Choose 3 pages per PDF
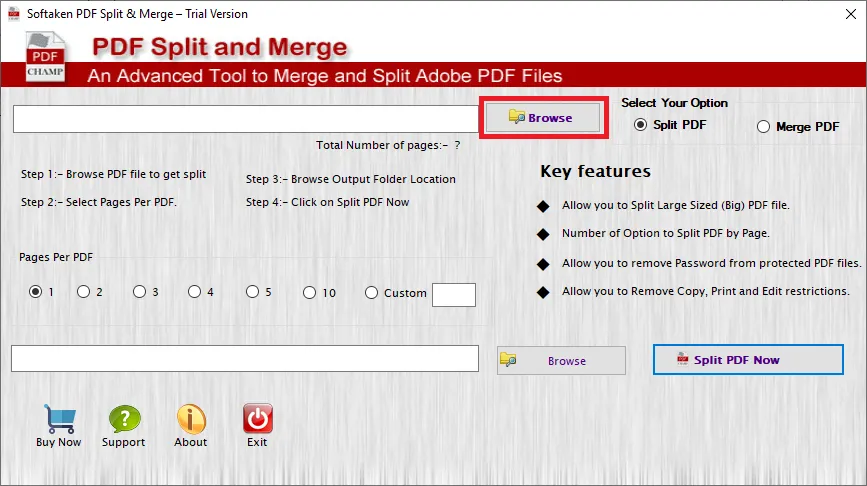 [139, 291]
